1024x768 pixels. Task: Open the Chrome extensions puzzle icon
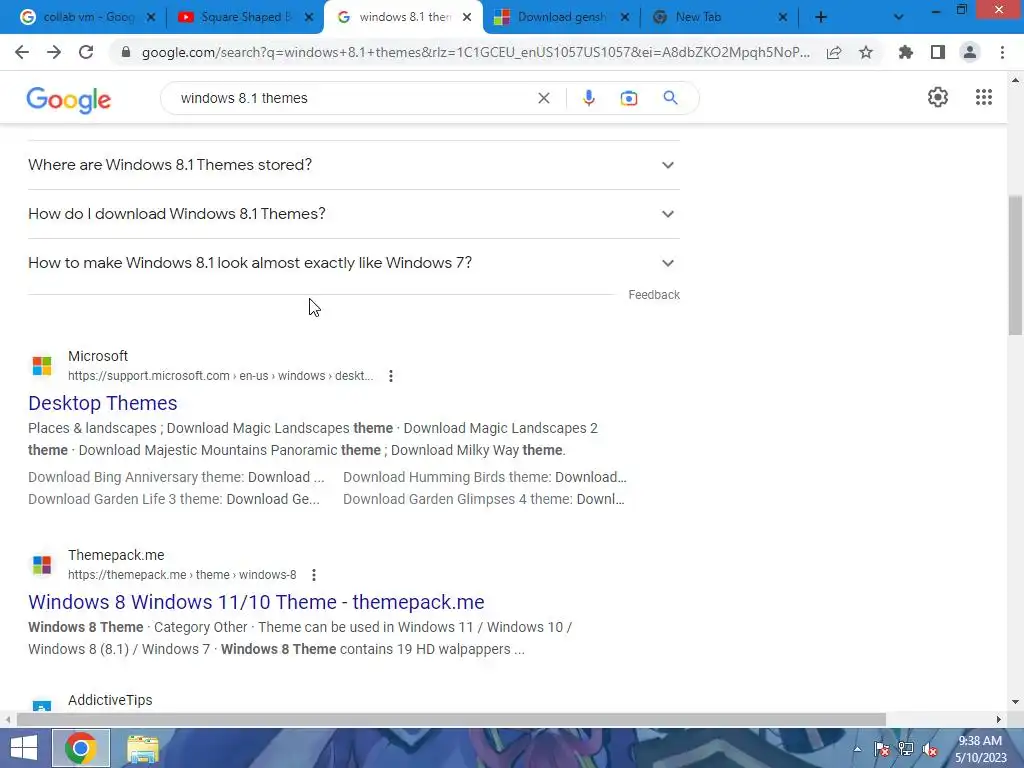[x=906, y=52]
